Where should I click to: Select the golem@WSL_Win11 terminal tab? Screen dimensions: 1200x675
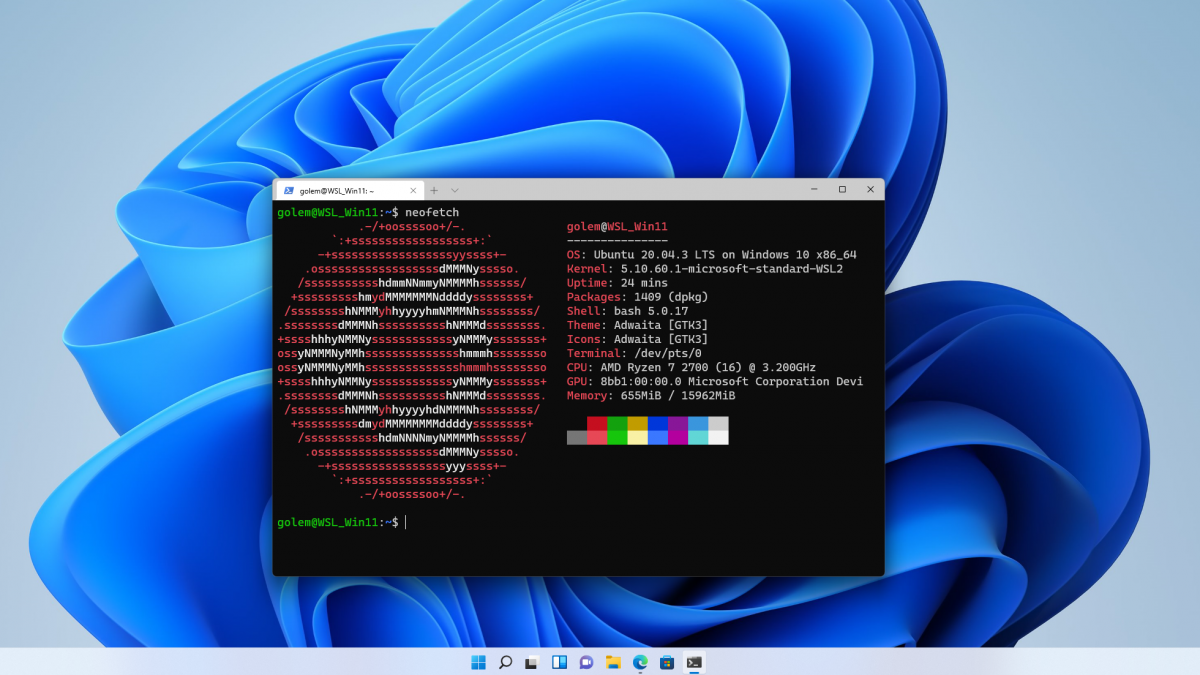(x=335, y=190)
